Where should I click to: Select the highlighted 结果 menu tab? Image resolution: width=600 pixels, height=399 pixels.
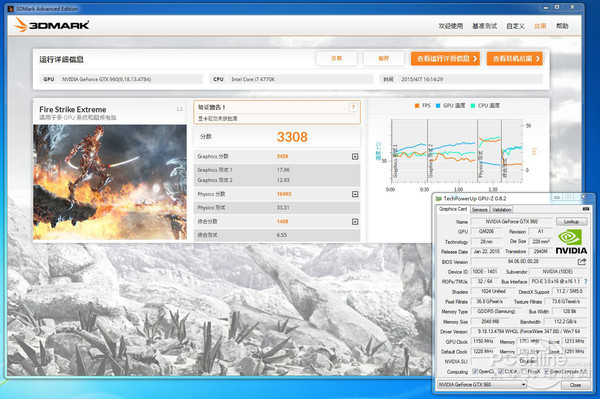[x=540, y=26]
